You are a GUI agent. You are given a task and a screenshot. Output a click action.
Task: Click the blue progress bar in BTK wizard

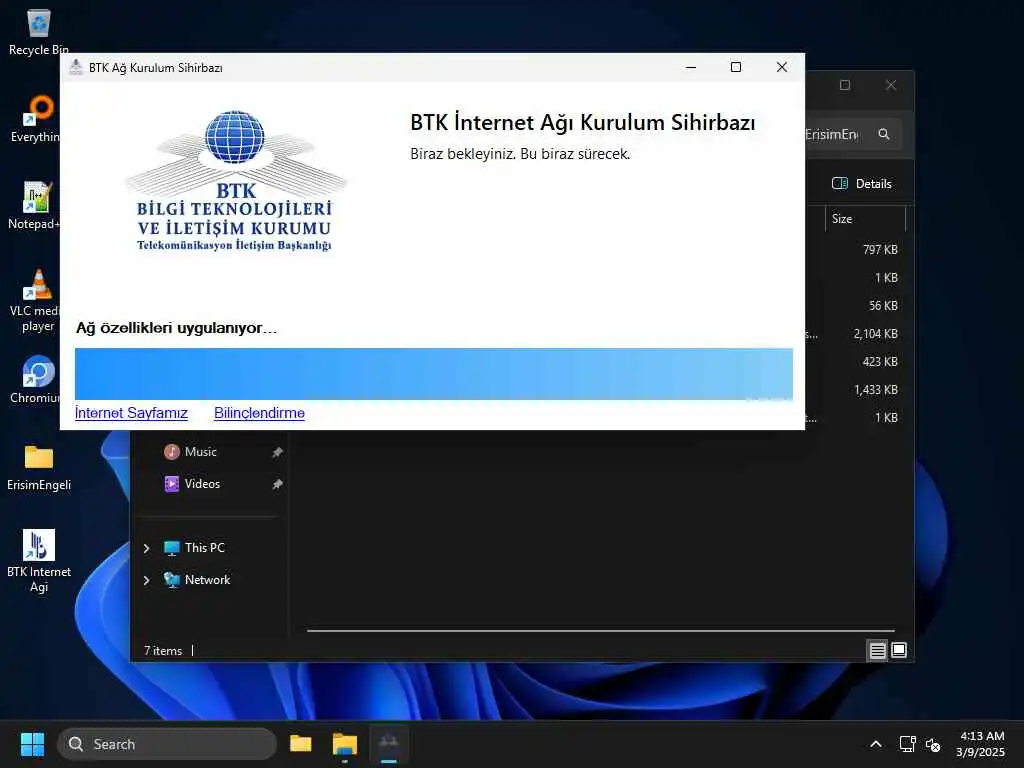(x=434, y=374)
